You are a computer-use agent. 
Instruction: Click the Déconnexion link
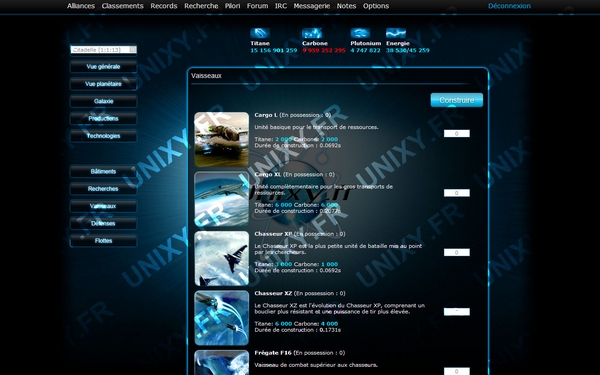509,6
